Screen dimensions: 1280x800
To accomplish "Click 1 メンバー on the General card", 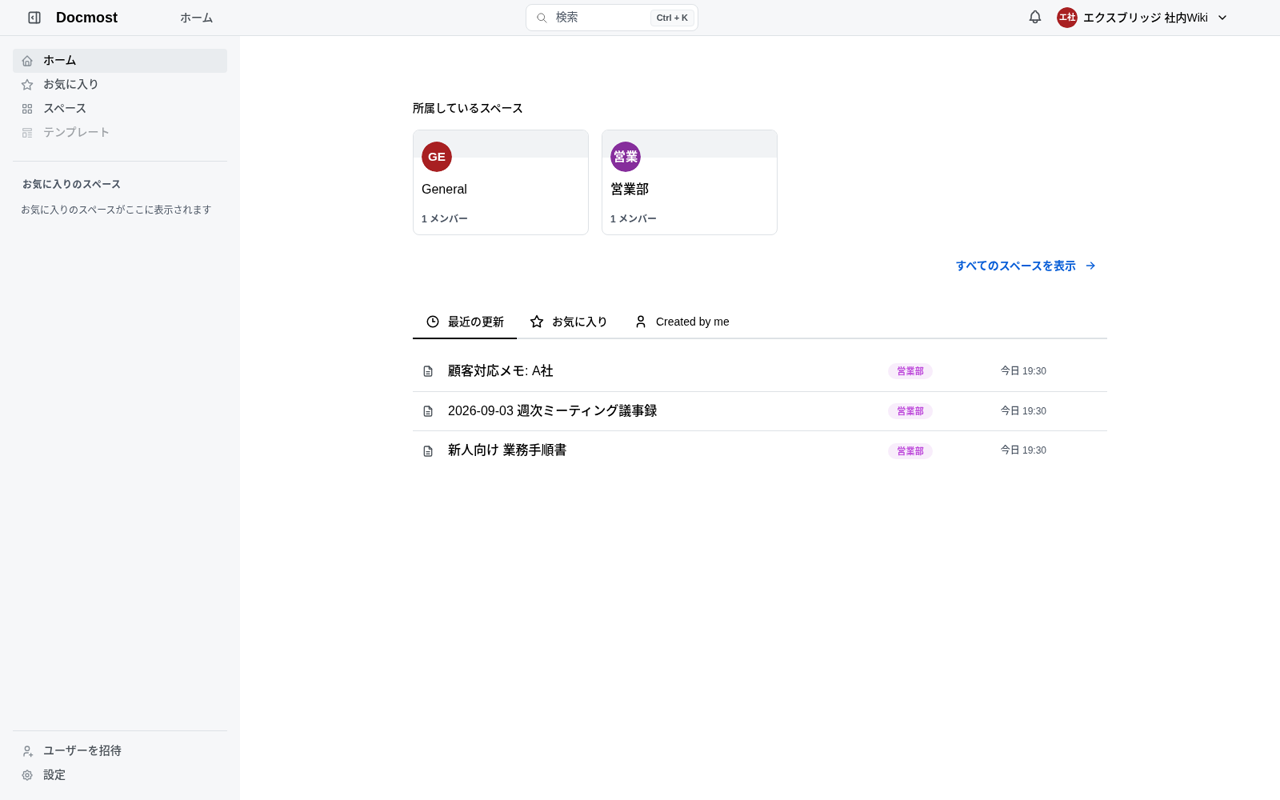I will pos(444,219).
